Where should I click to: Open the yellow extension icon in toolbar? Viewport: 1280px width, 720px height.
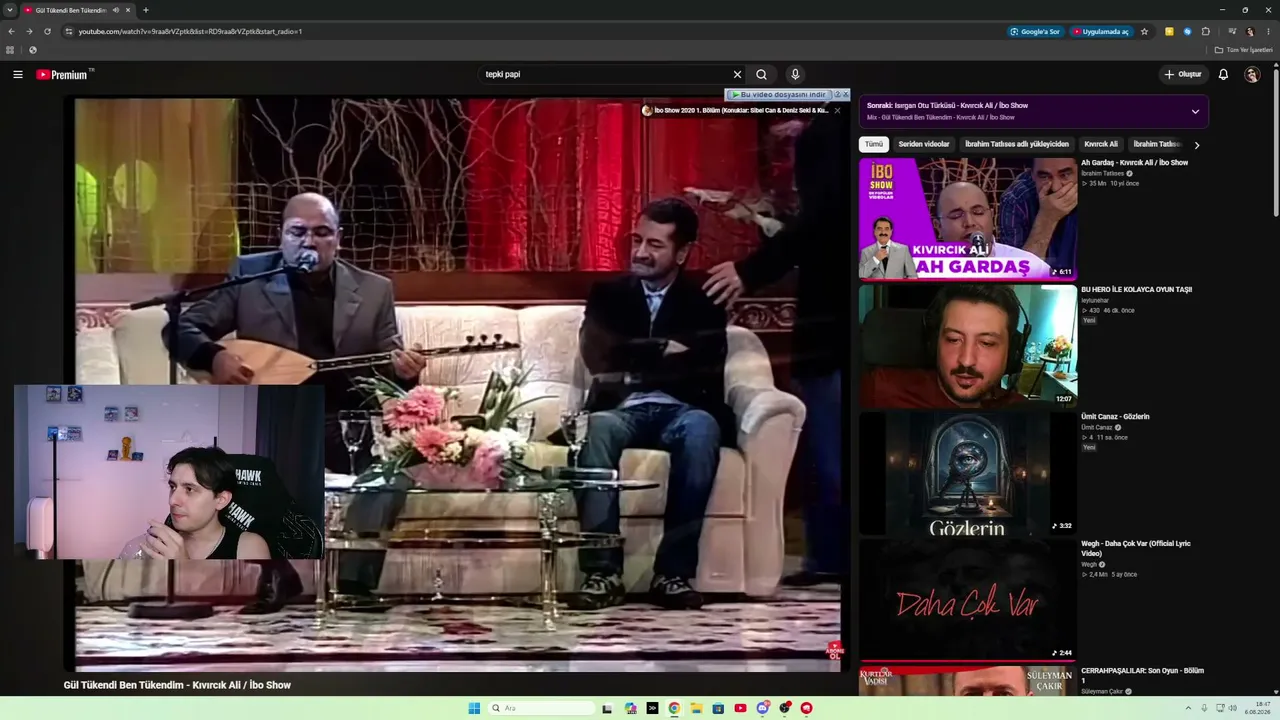click(x=1169, y=31)
